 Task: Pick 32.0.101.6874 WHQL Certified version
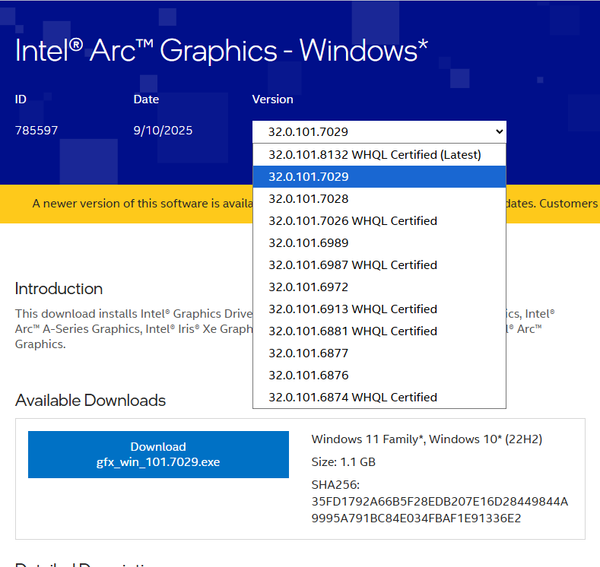pyautogui.click(x=353, y=397)
